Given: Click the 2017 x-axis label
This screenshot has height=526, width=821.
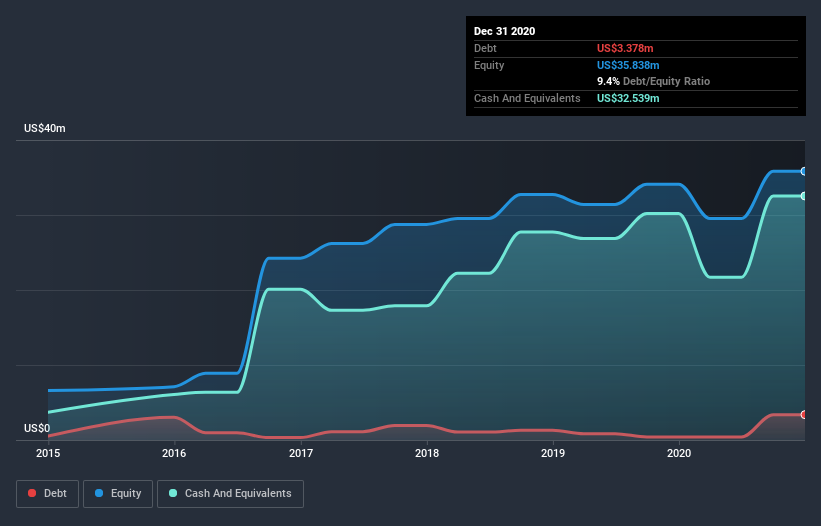Looking at the screenshot, I should pyautogui.click(x=301, y=453).
